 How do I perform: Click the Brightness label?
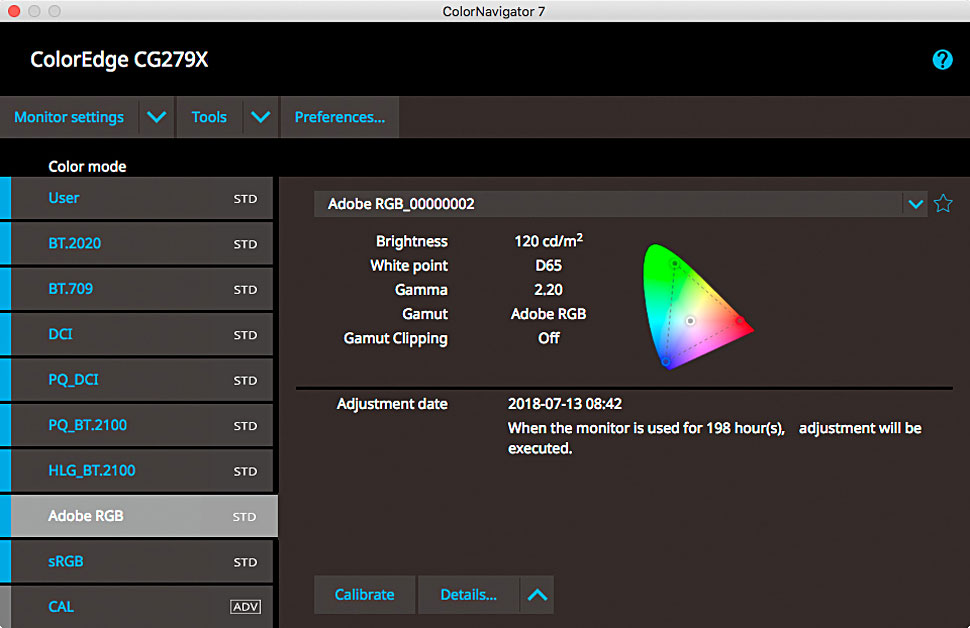point(412,241)
